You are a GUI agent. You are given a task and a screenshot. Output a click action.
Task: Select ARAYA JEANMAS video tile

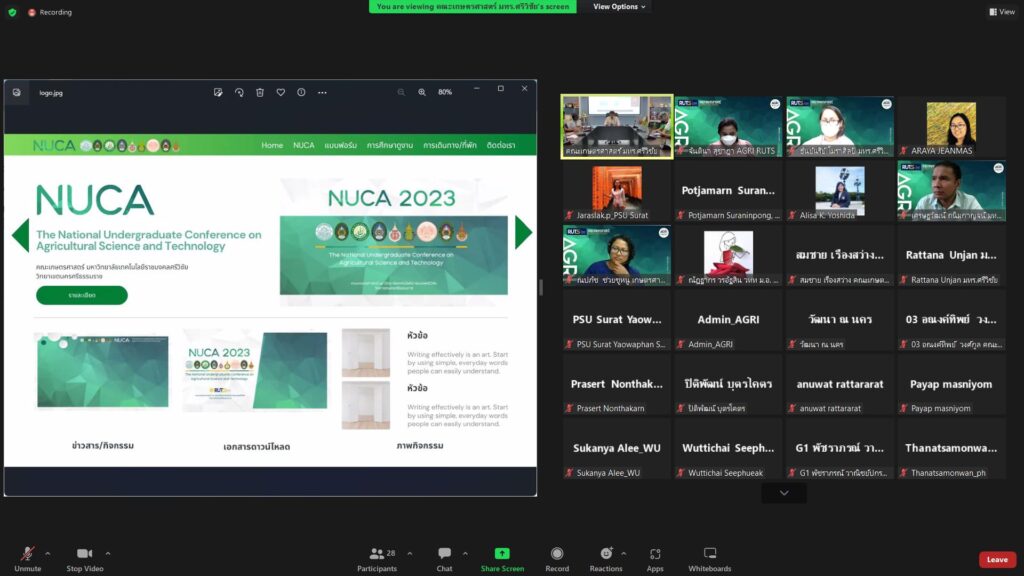coord(952,126)
